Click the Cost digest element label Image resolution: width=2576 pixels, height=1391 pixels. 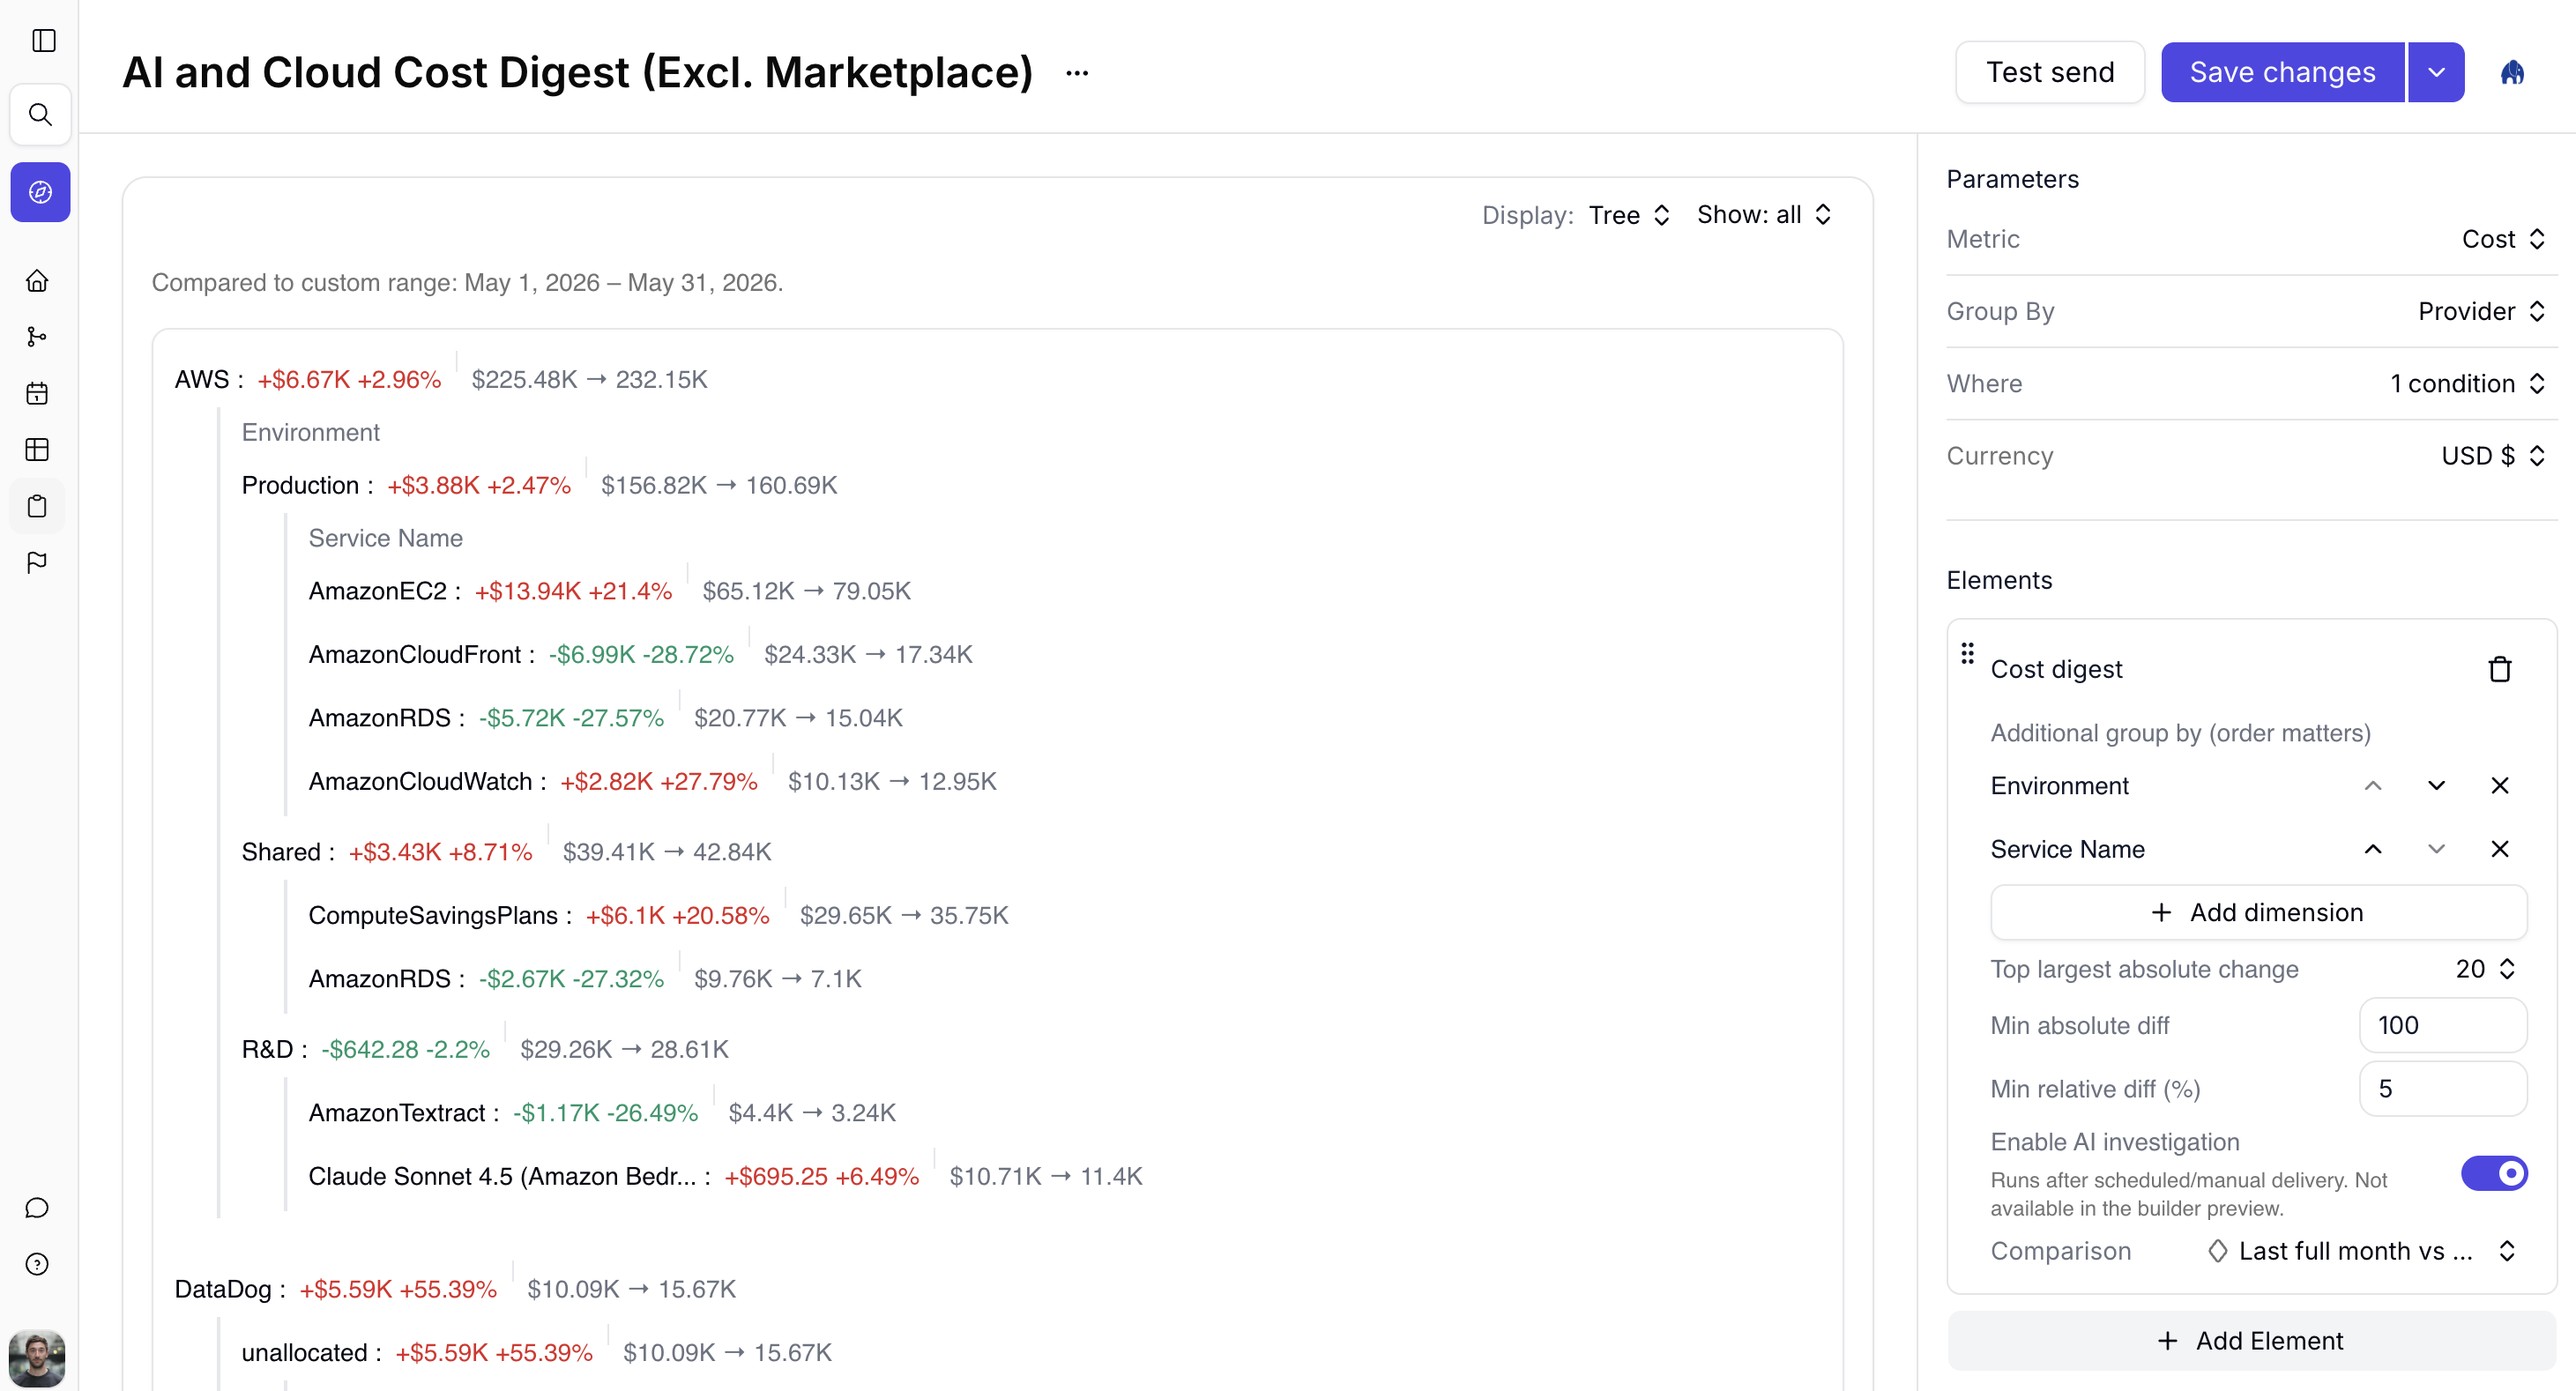pyautogui.click(x=2056, y=669)
